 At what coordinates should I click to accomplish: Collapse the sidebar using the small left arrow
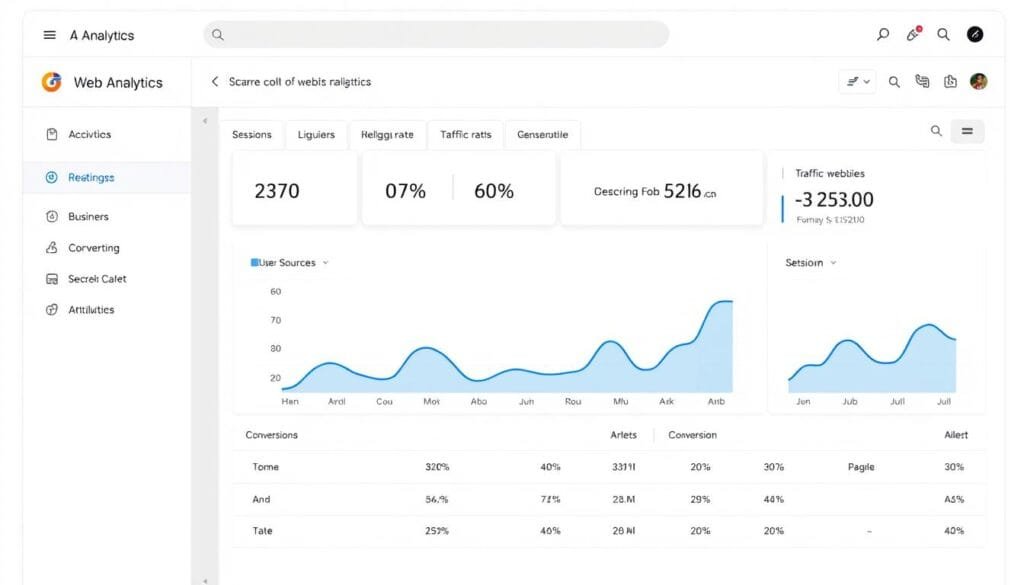tap(205, 121)
